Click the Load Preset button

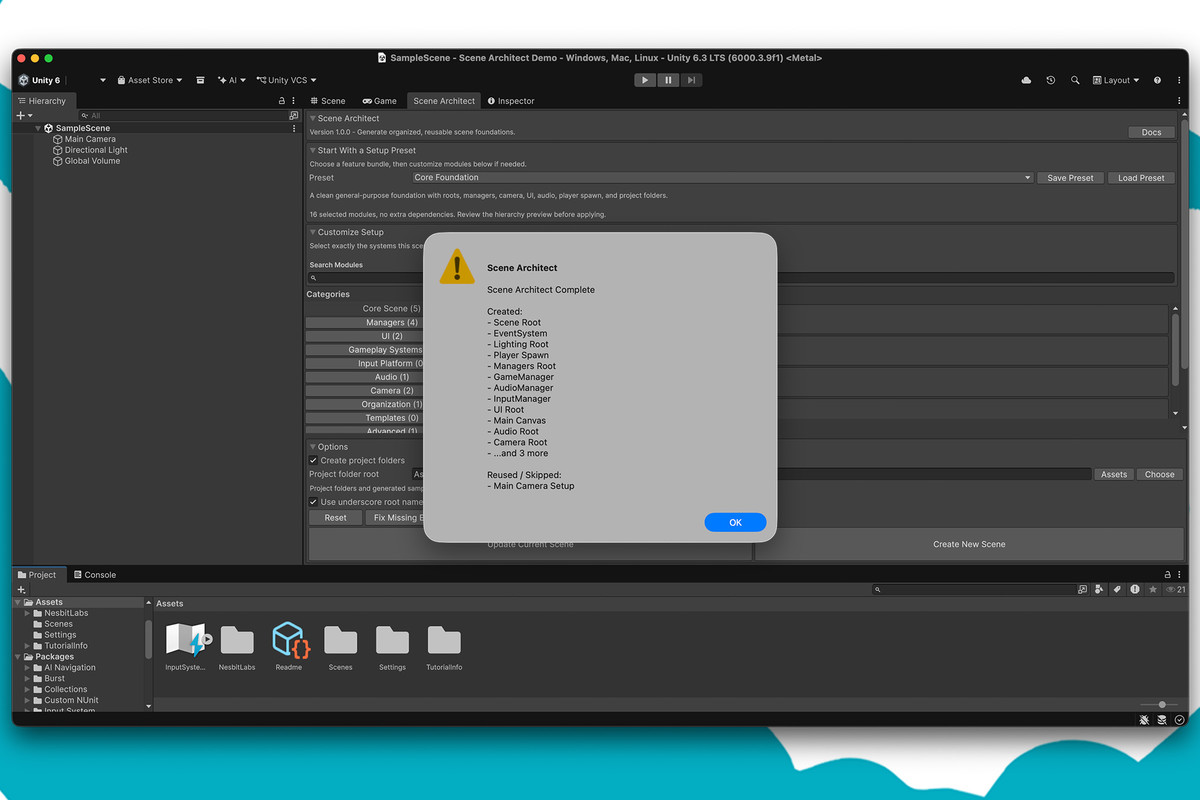tap(1141, 178)
